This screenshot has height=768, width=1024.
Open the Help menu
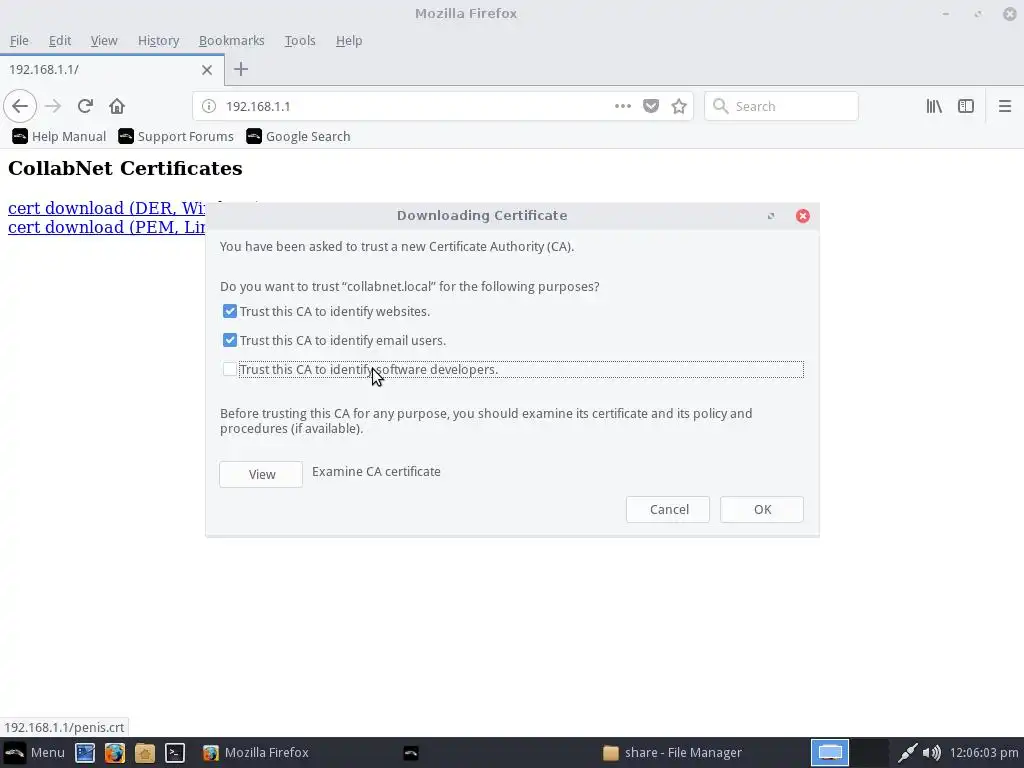349,40
